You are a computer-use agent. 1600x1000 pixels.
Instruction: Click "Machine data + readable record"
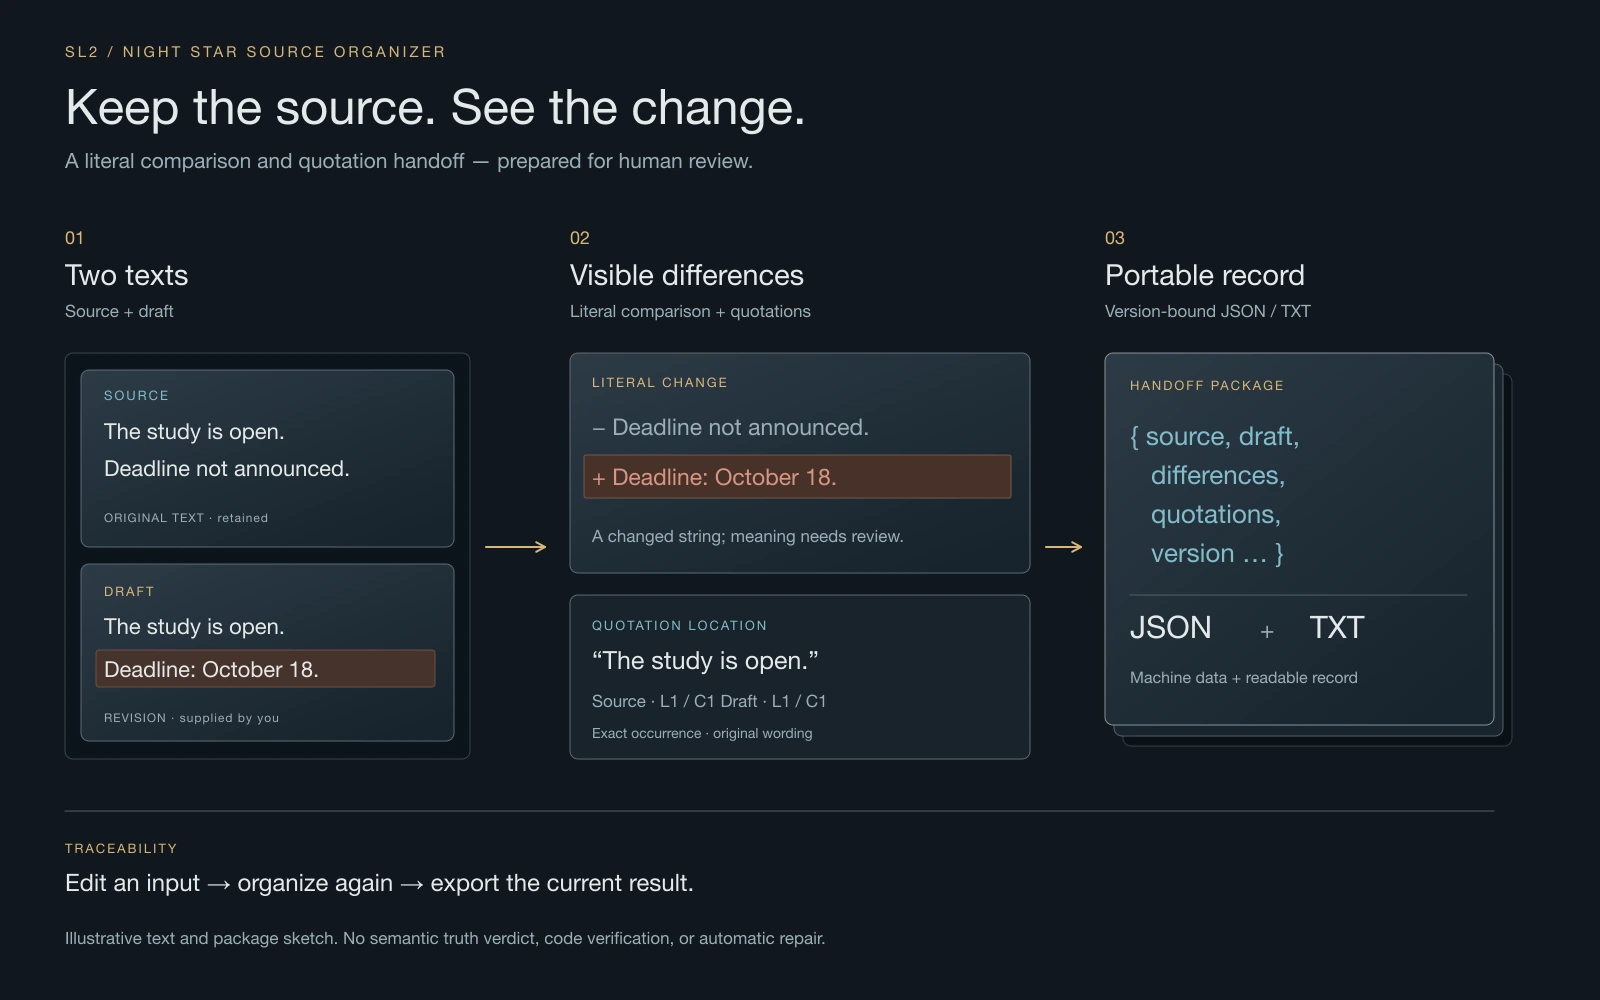click(x=1244, y=678)
